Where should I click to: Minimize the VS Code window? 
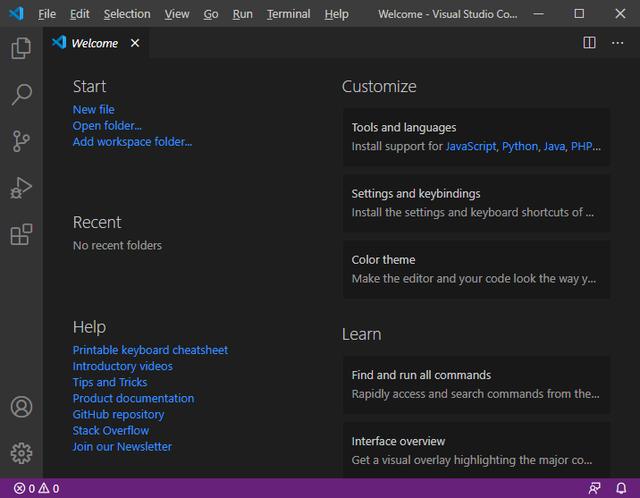[x=538, y=13]
